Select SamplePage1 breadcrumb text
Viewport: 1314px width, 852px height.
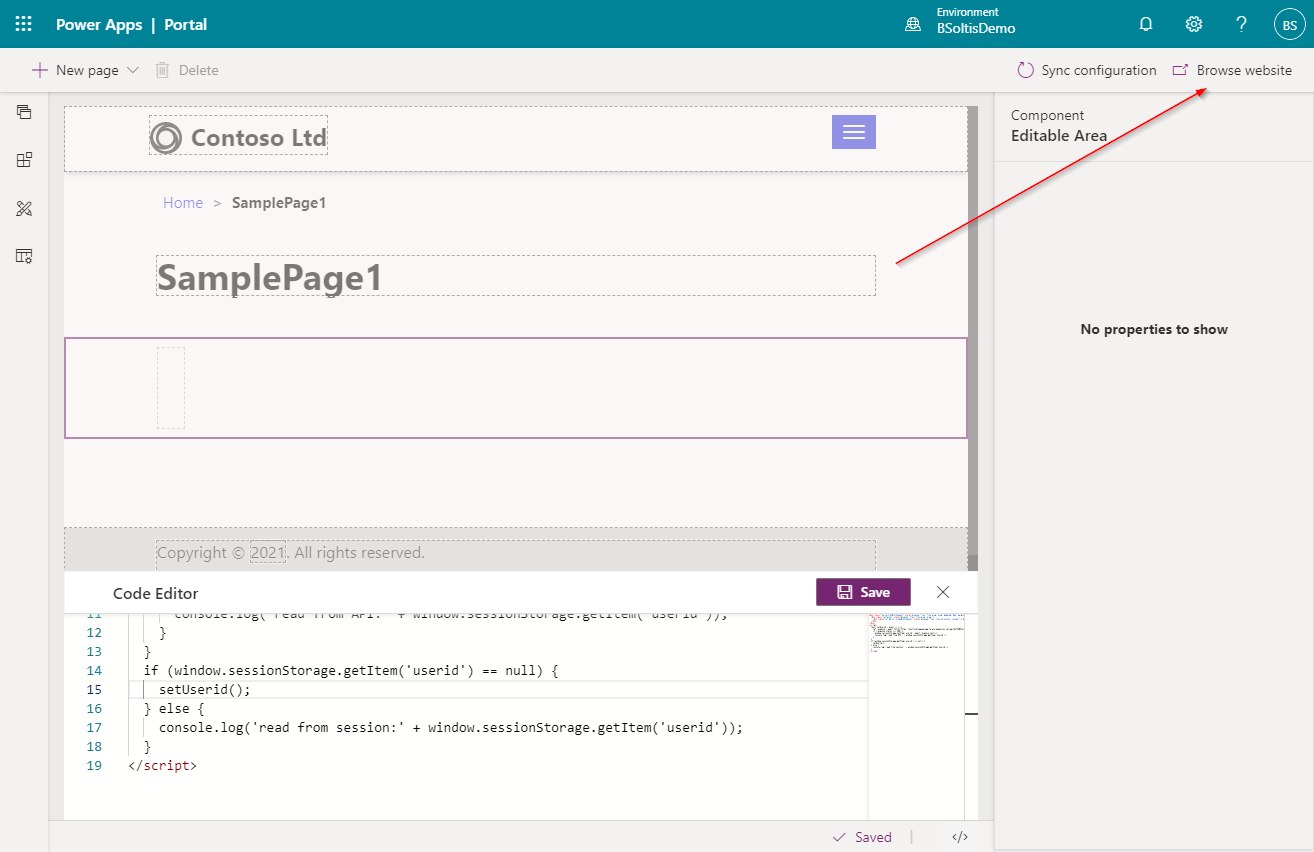click(279, 203)
